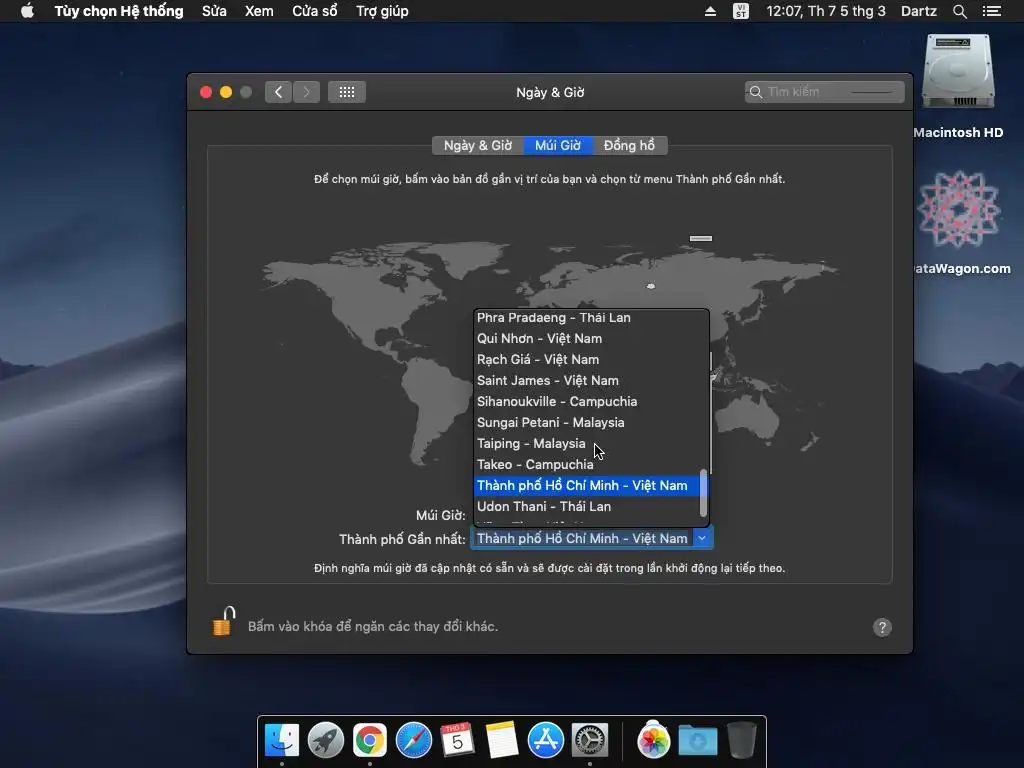
Task: Open the Sửa menu
Action: tap(214, 11)
